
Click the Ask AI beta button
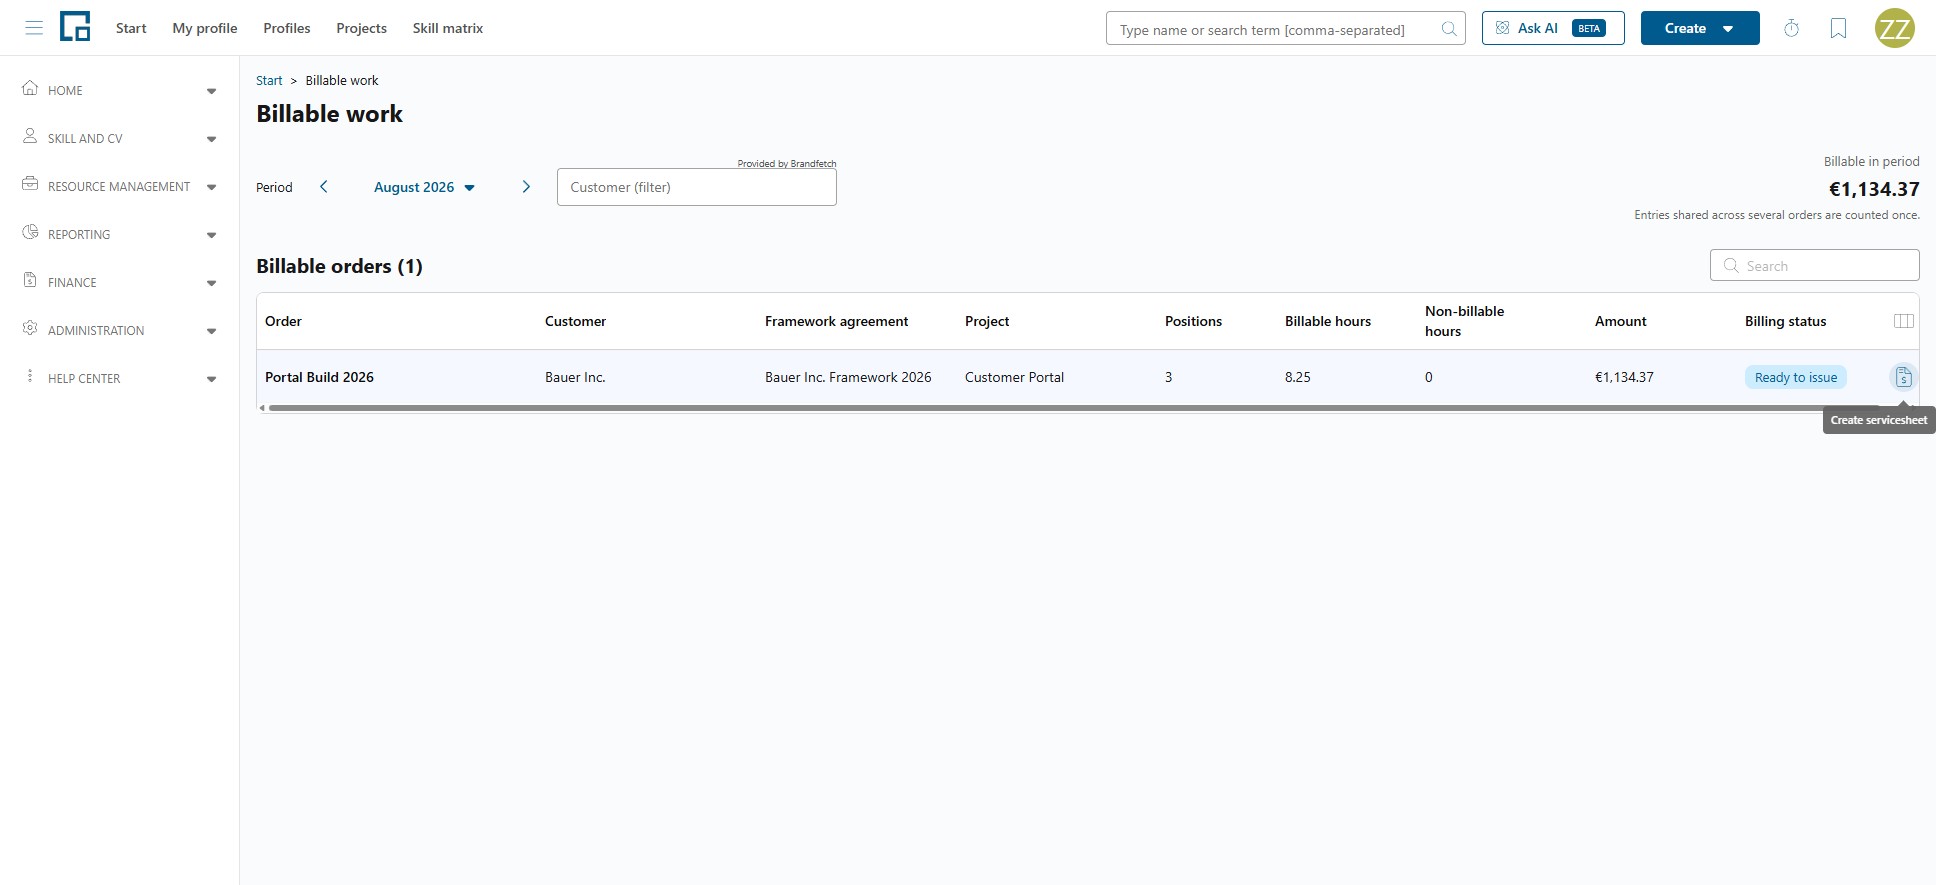(1553, 28)
